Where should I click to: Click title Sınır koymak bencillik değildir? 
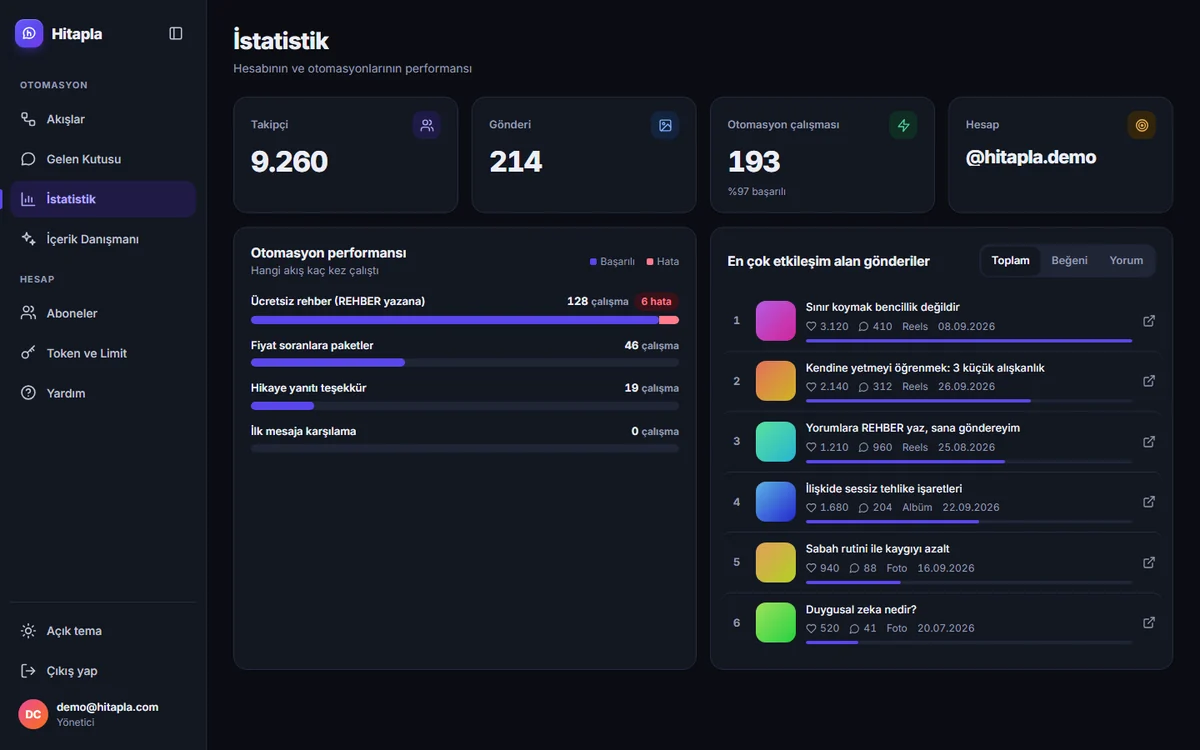(883, 307)
